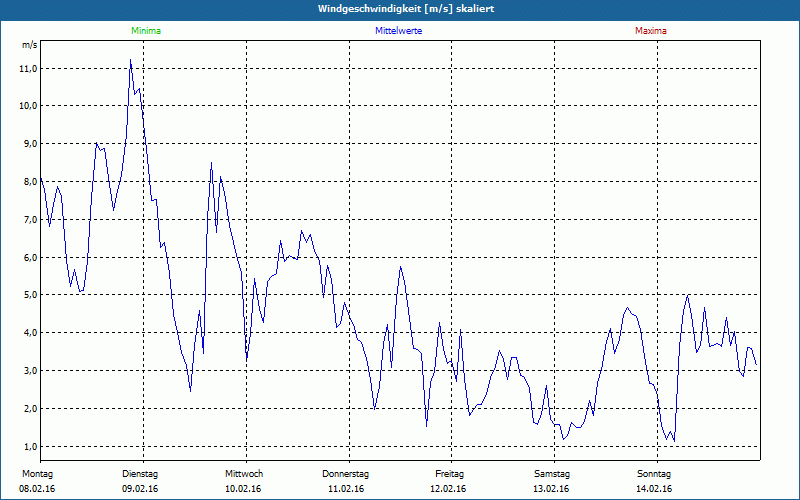Click the date 11.02.16
Image resolution: width=800 pixels, height=500 pixels.
(x=346, y=489)
